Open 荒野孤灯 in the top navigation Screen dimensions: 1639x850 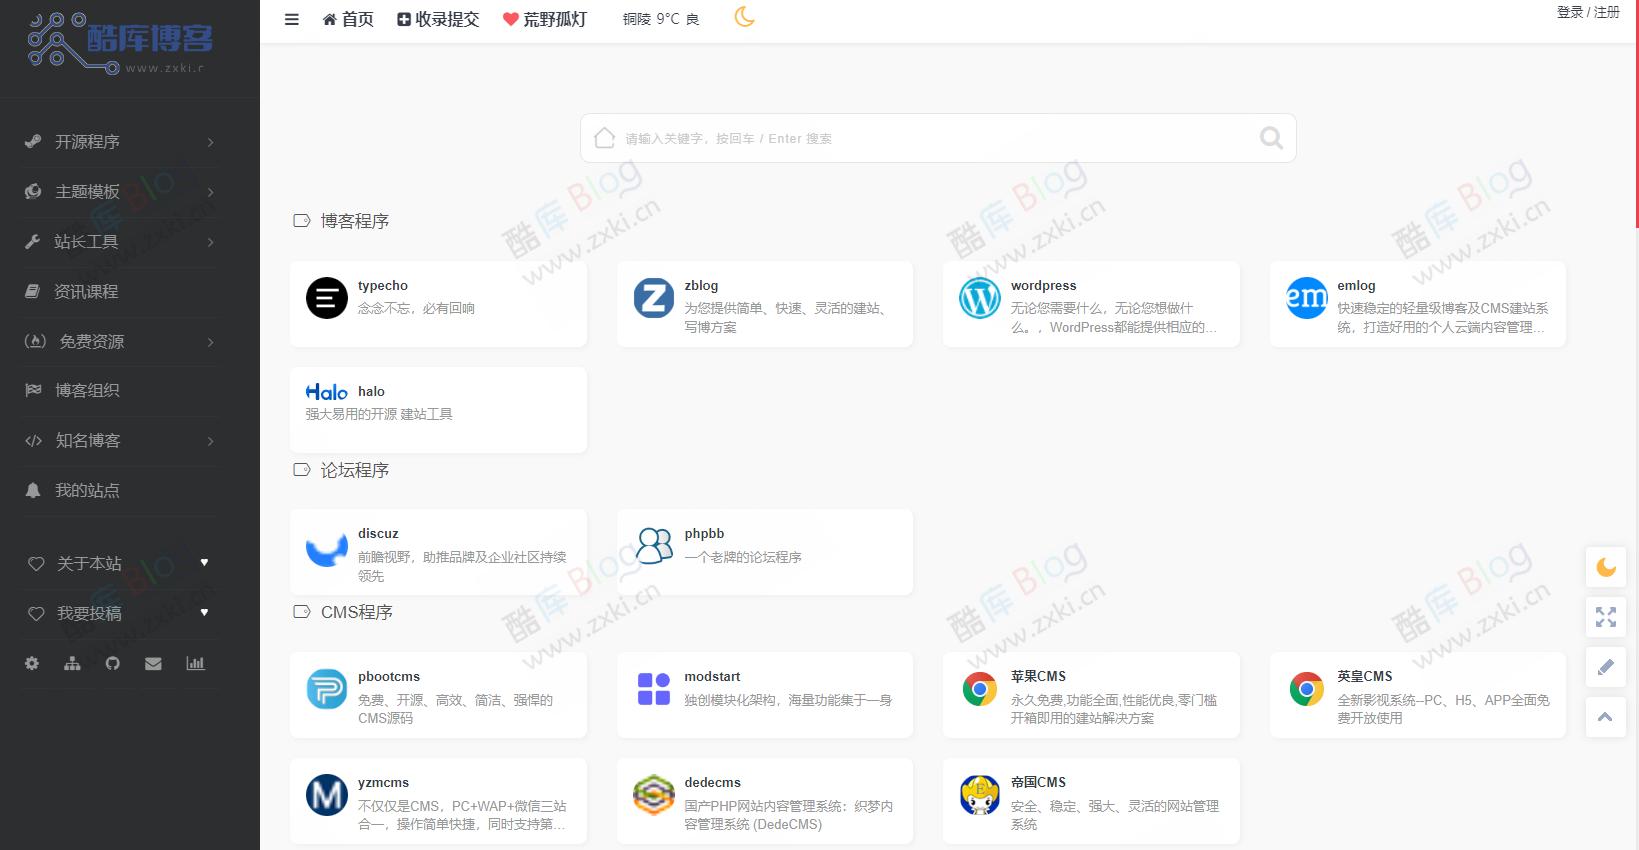click(545, 19)
